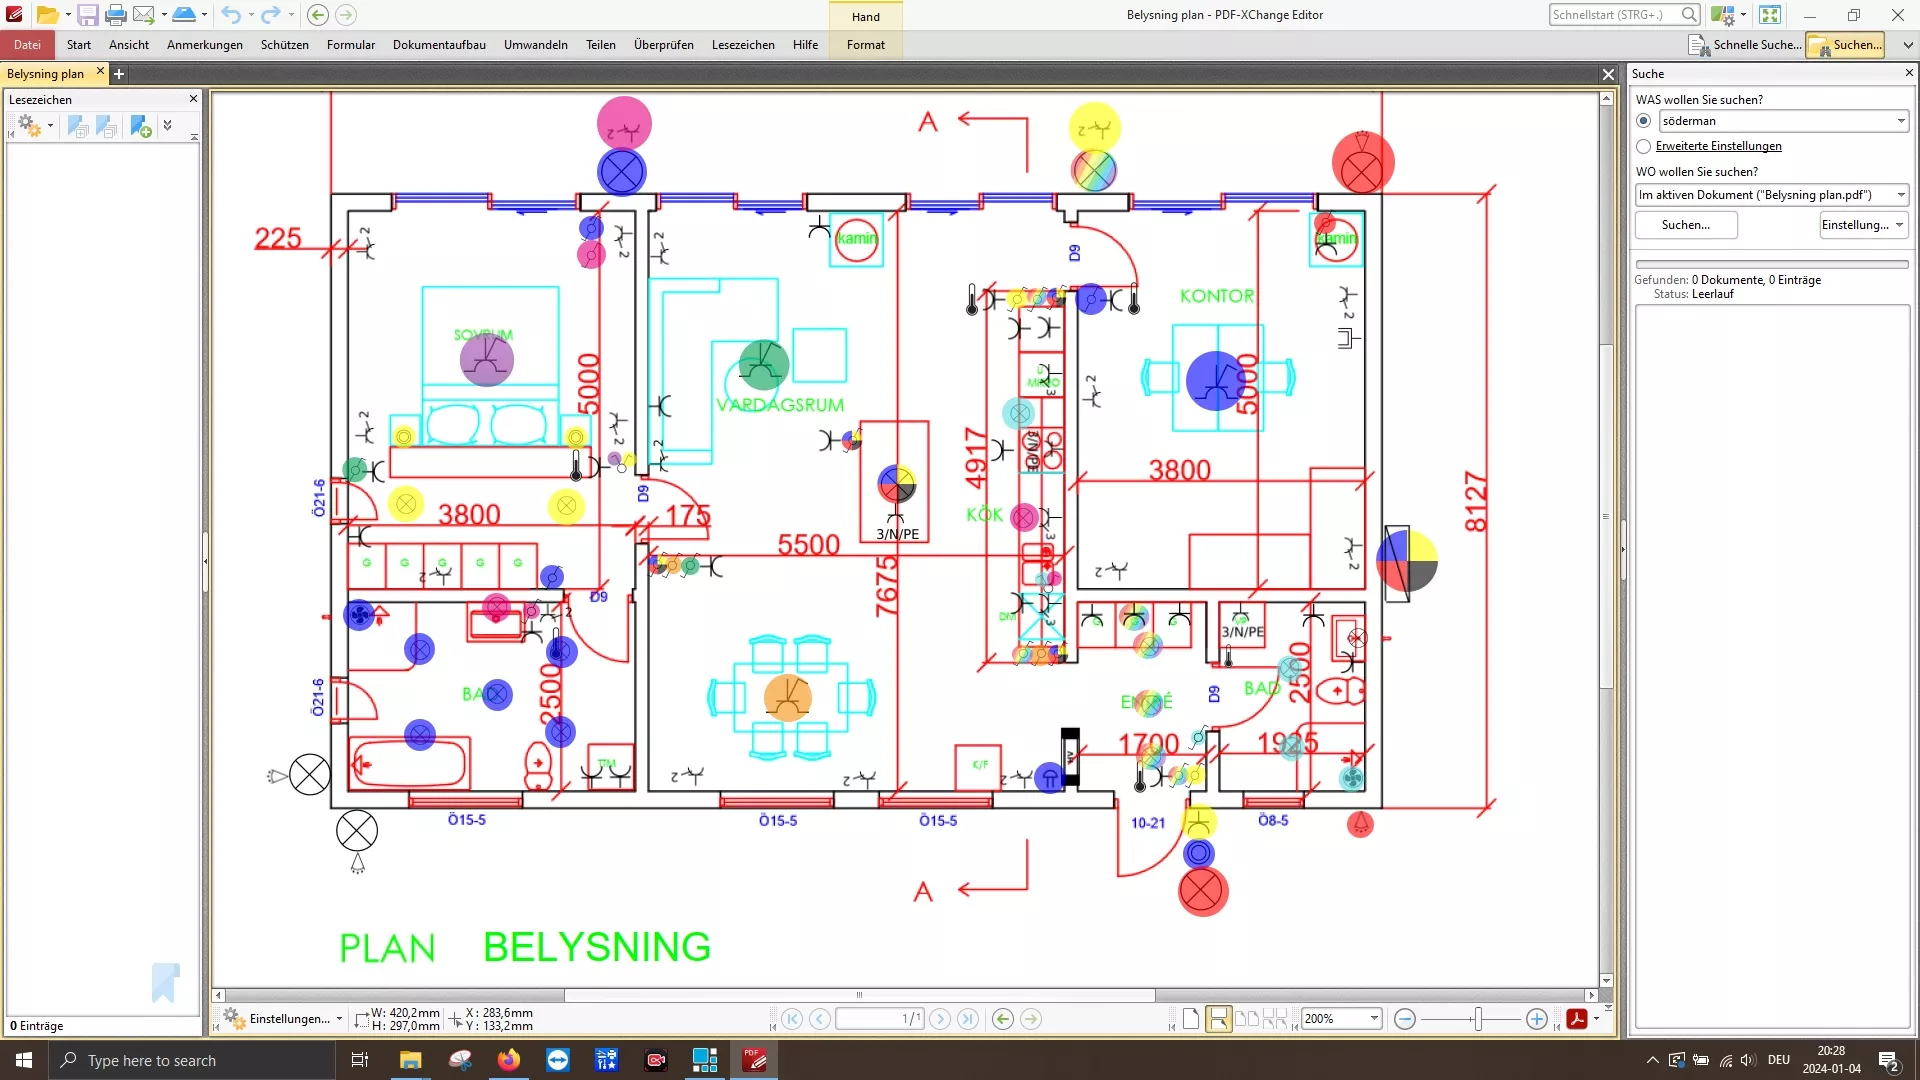The image size is (1920, 1080).
Task: Select the search text radio button
Action: (1644, 121)
